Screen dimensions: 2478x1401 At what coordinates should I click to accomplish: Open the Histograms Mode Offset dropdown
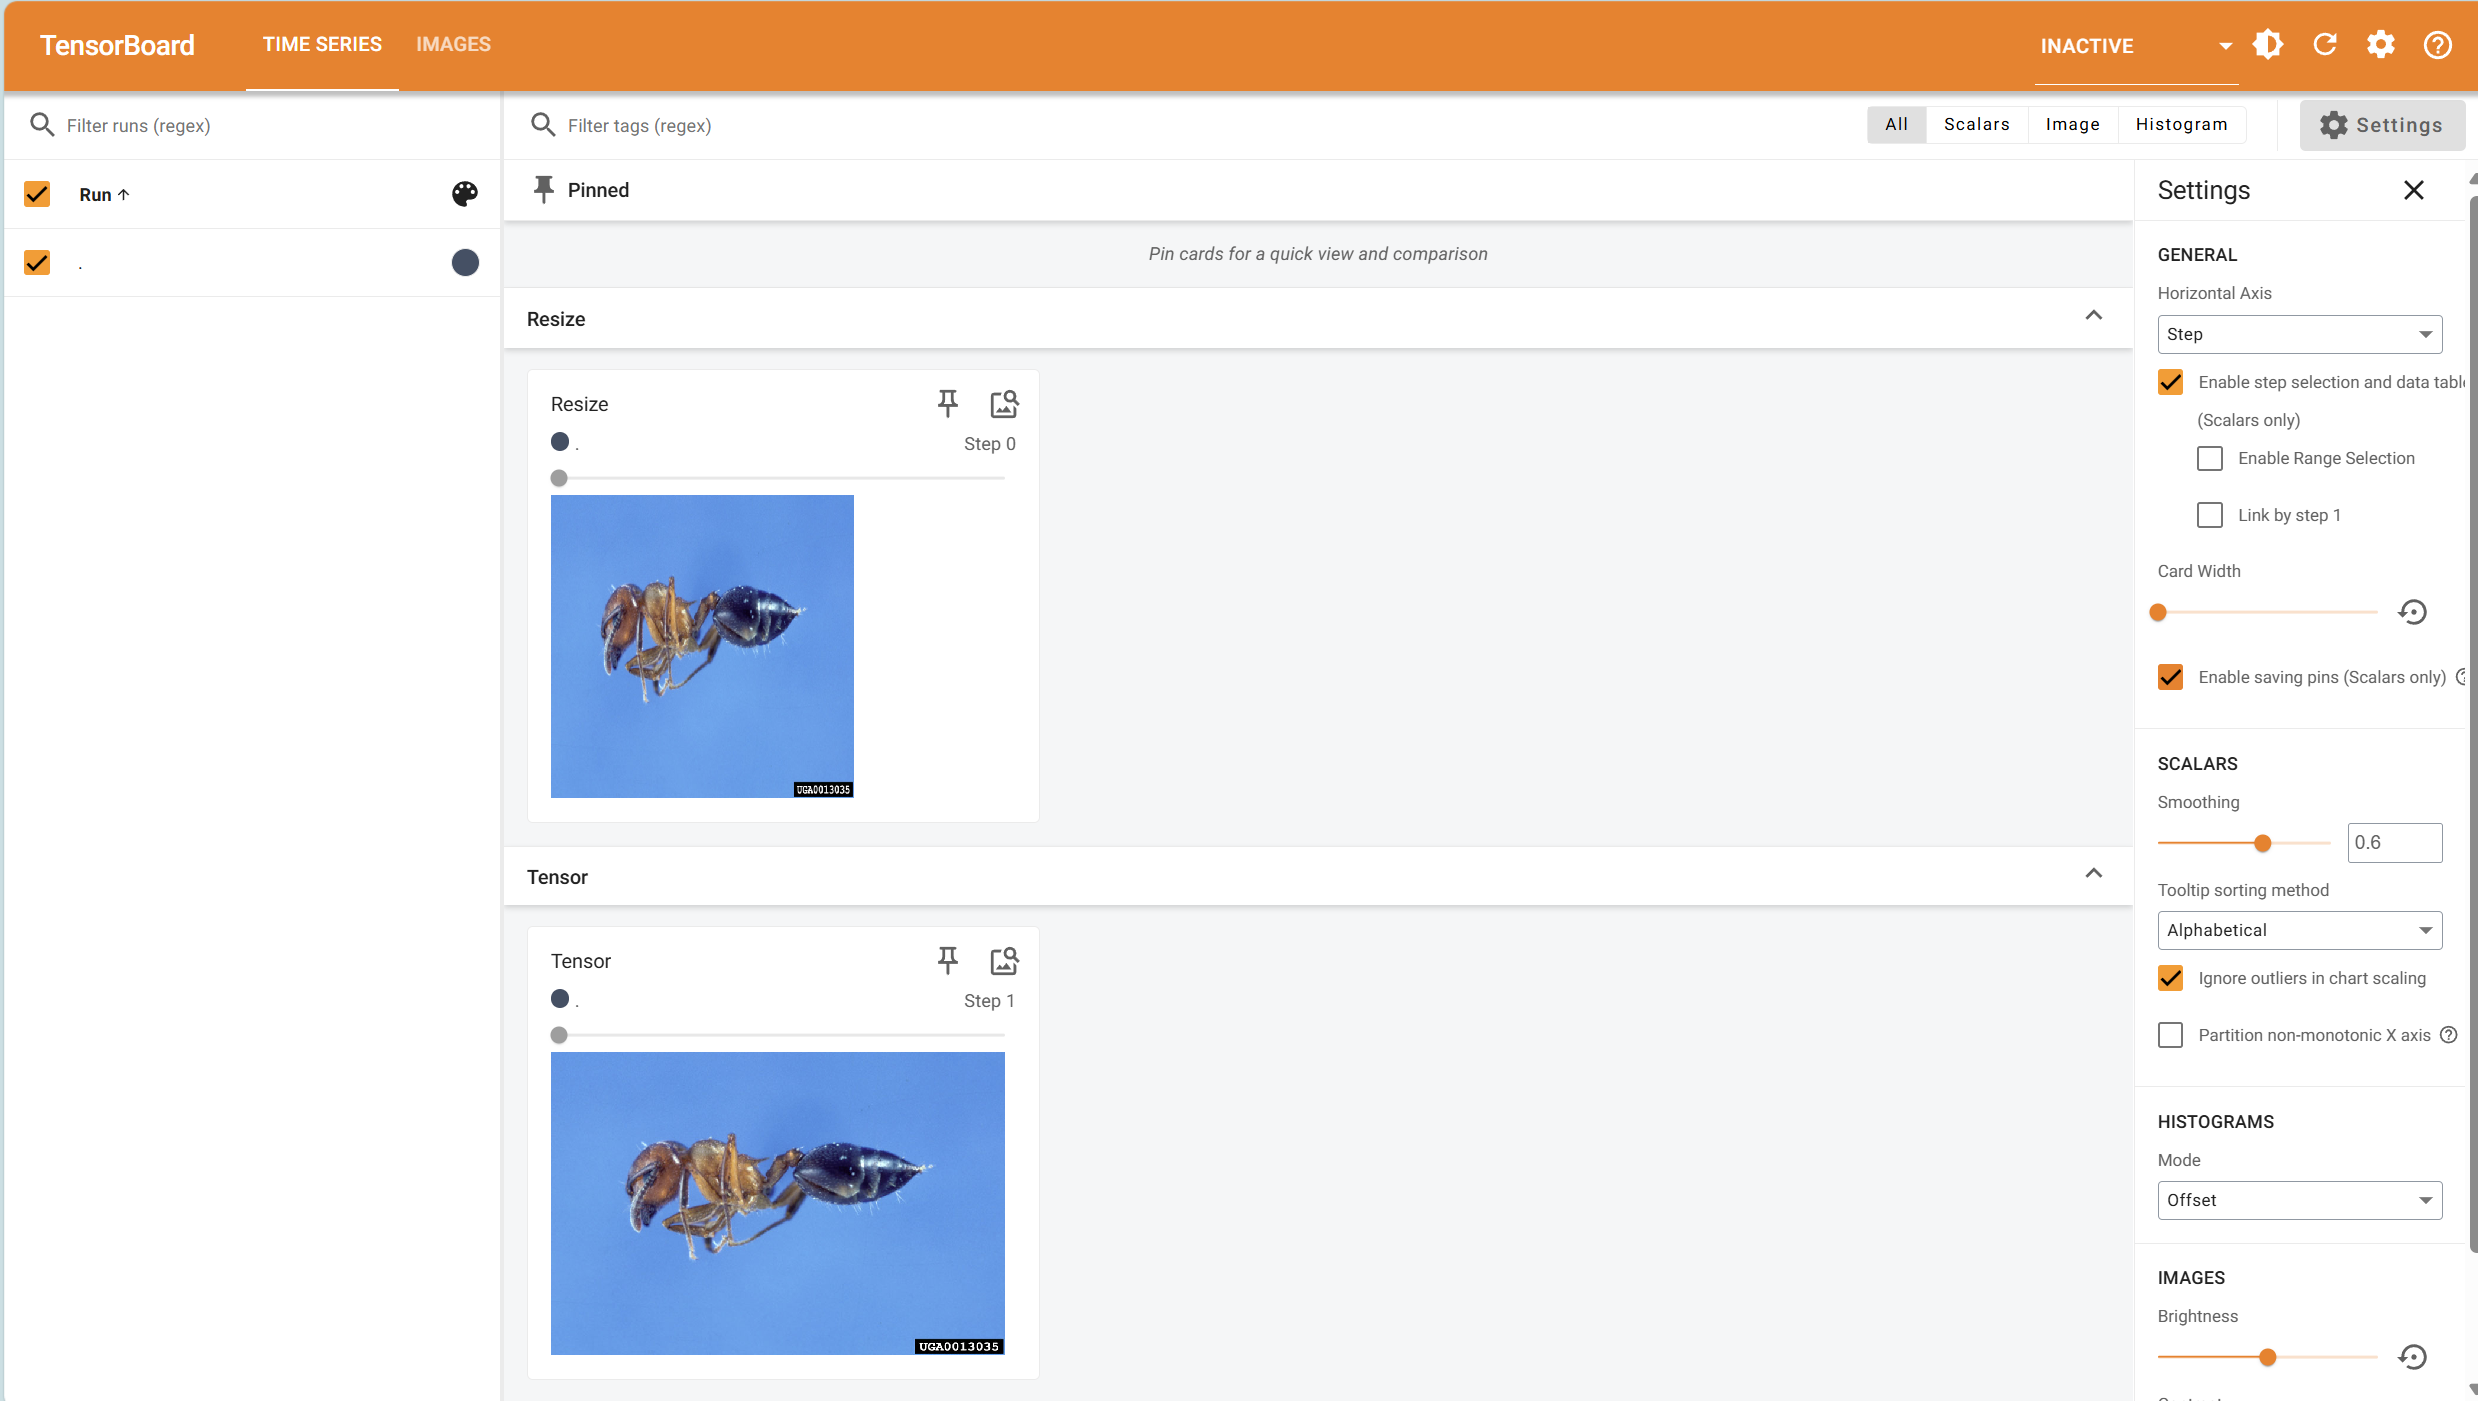[2300, 1200]
